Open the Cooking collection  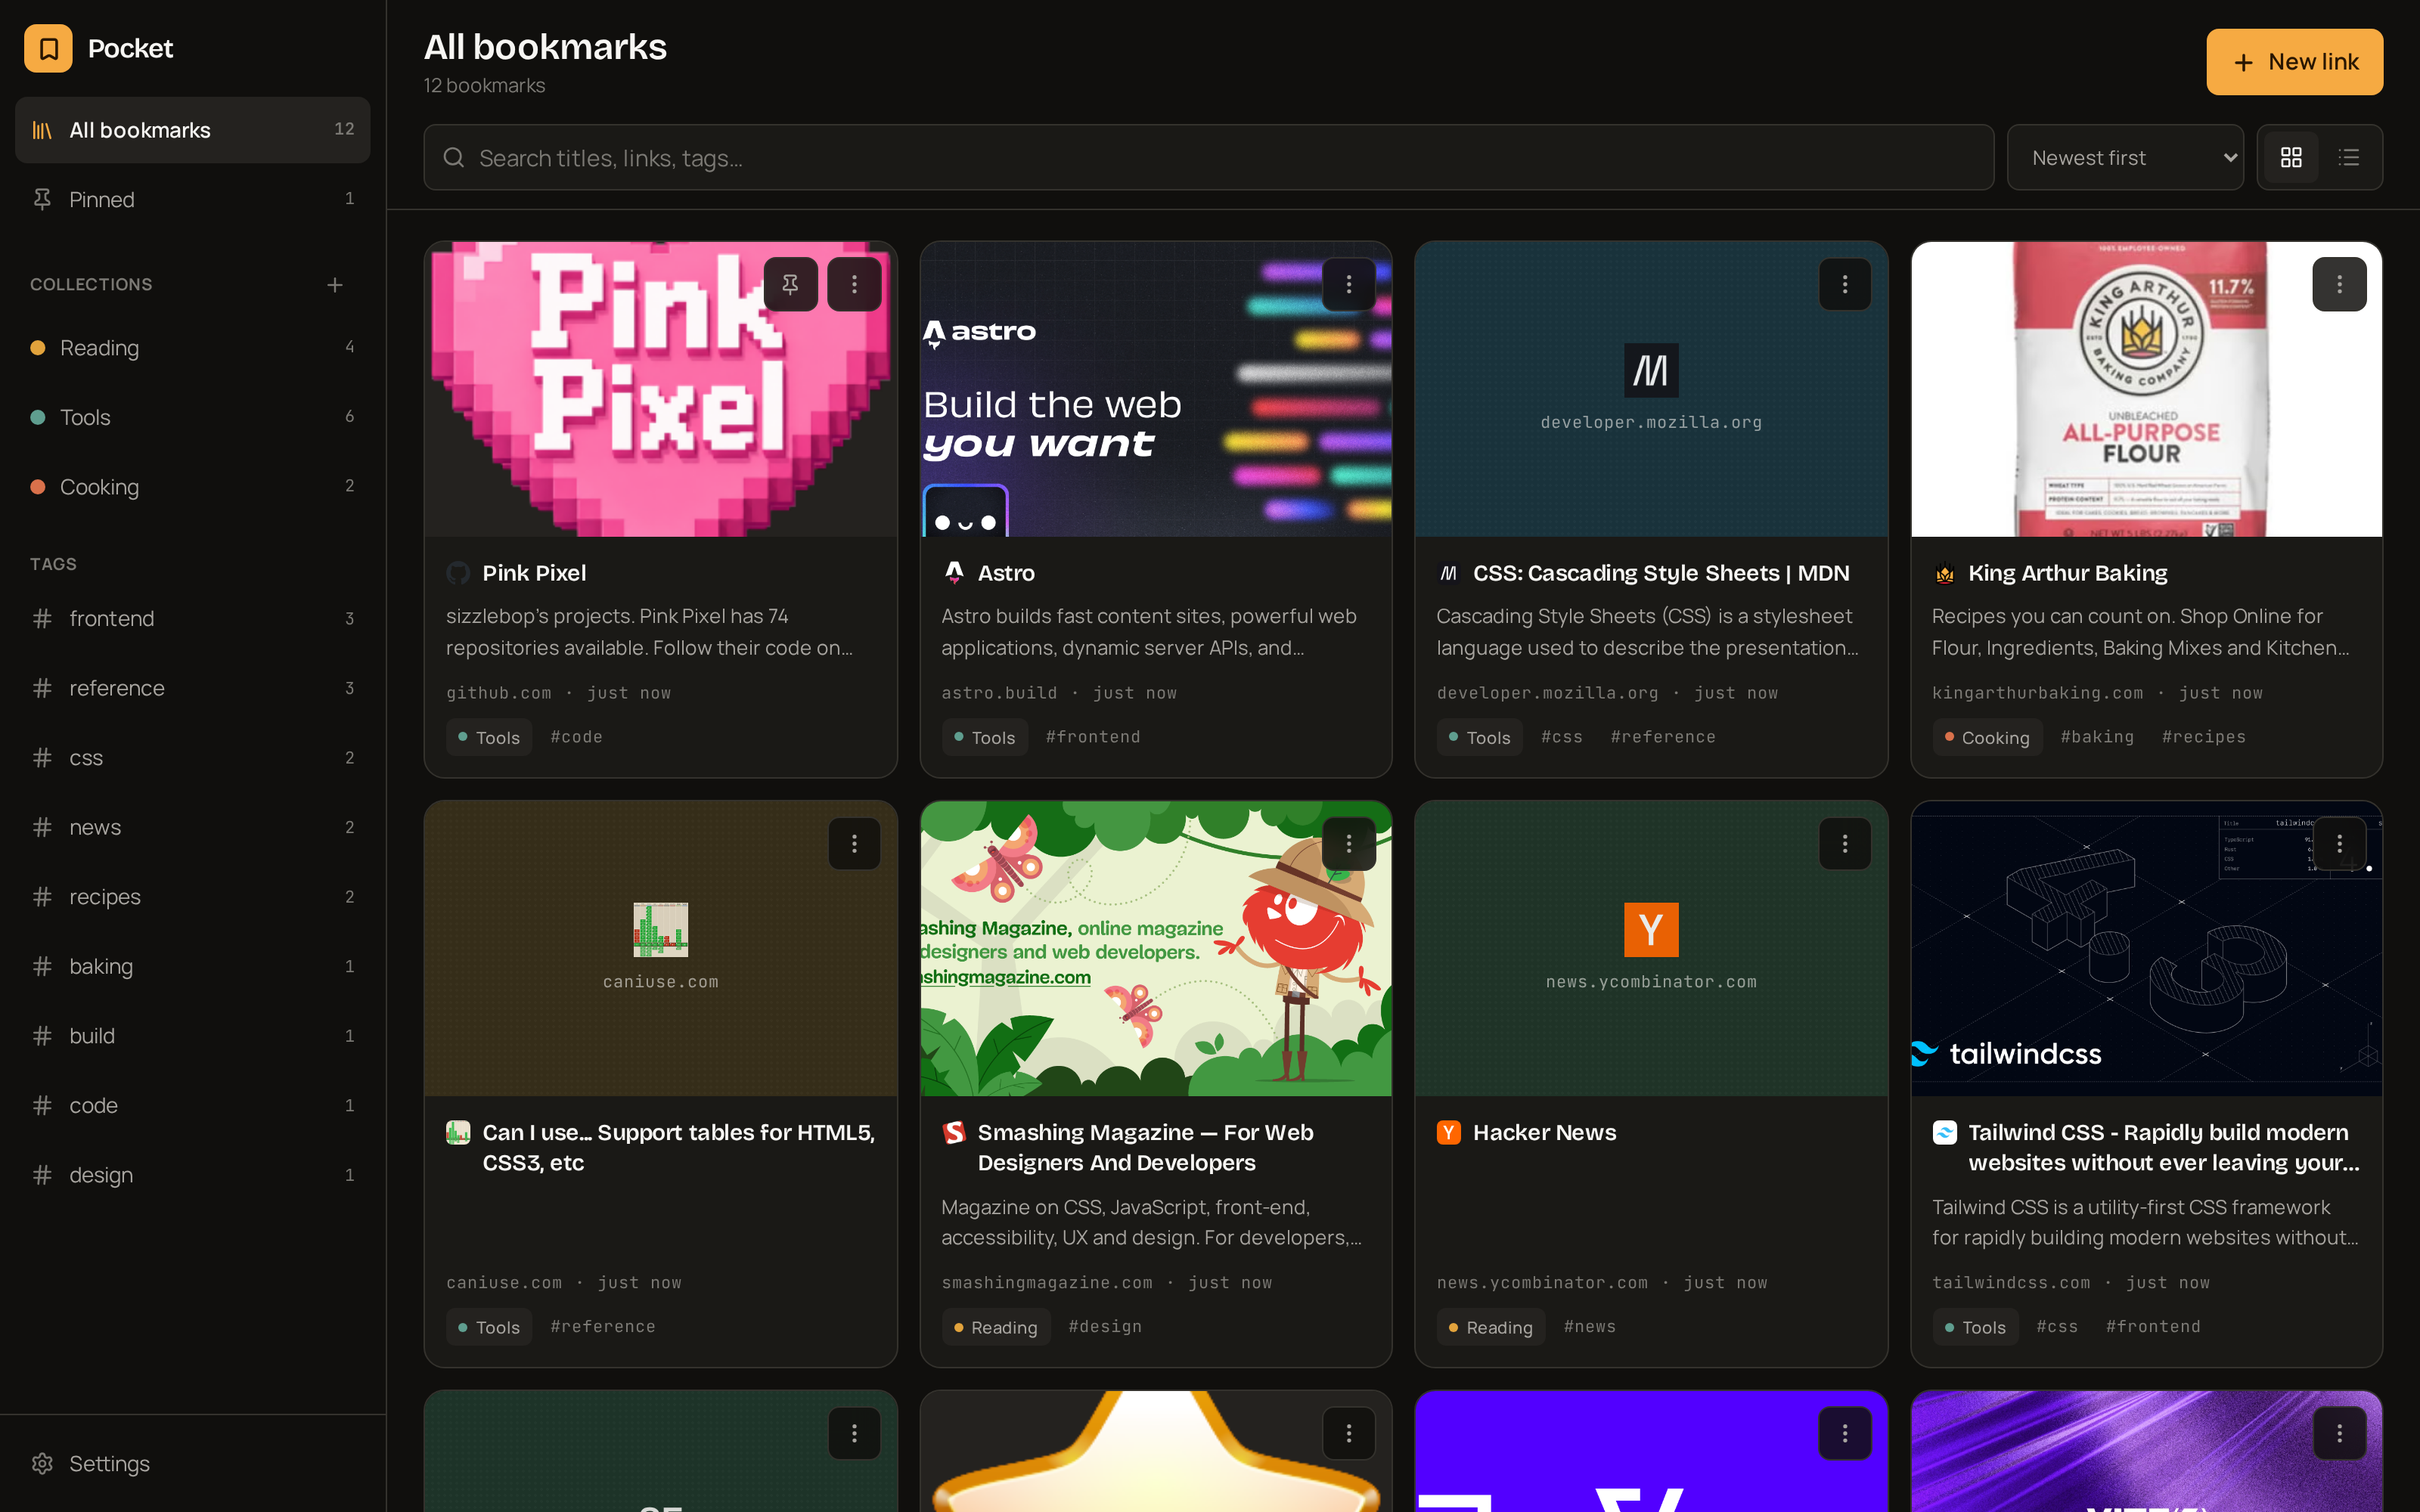pos(192,487)
